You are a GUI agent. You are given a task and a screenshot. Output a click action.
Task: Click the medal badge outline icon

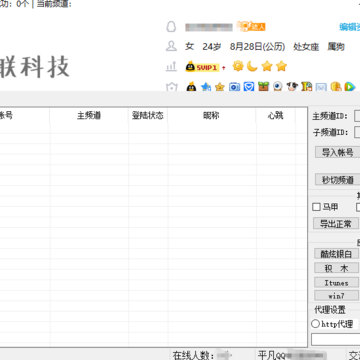[171, 87]
